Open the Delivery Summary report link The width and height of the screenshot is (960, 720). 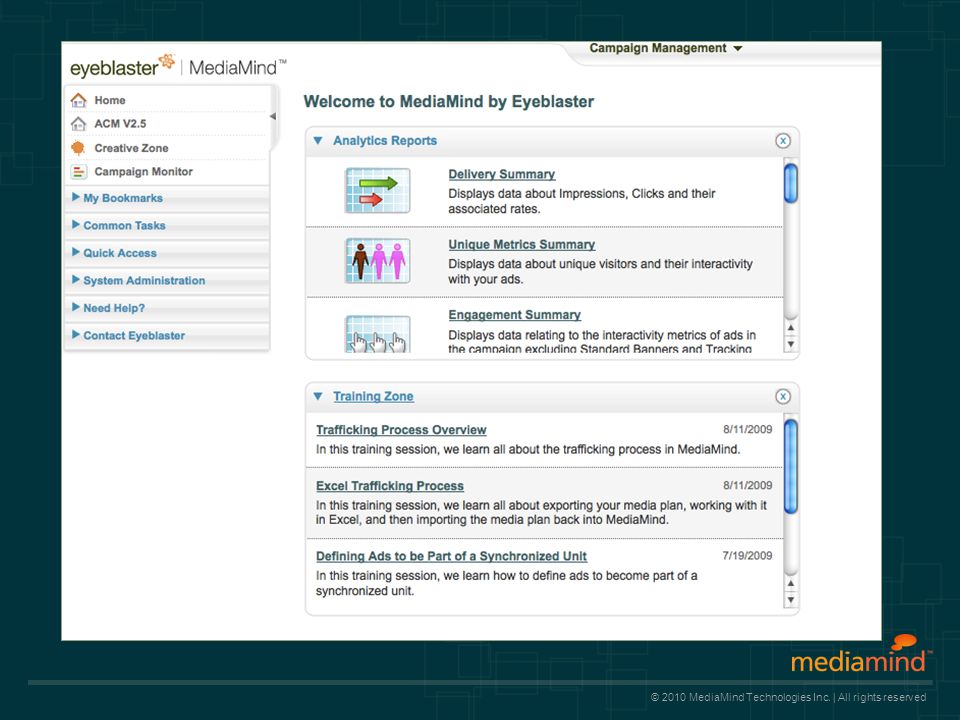(501, 174)
